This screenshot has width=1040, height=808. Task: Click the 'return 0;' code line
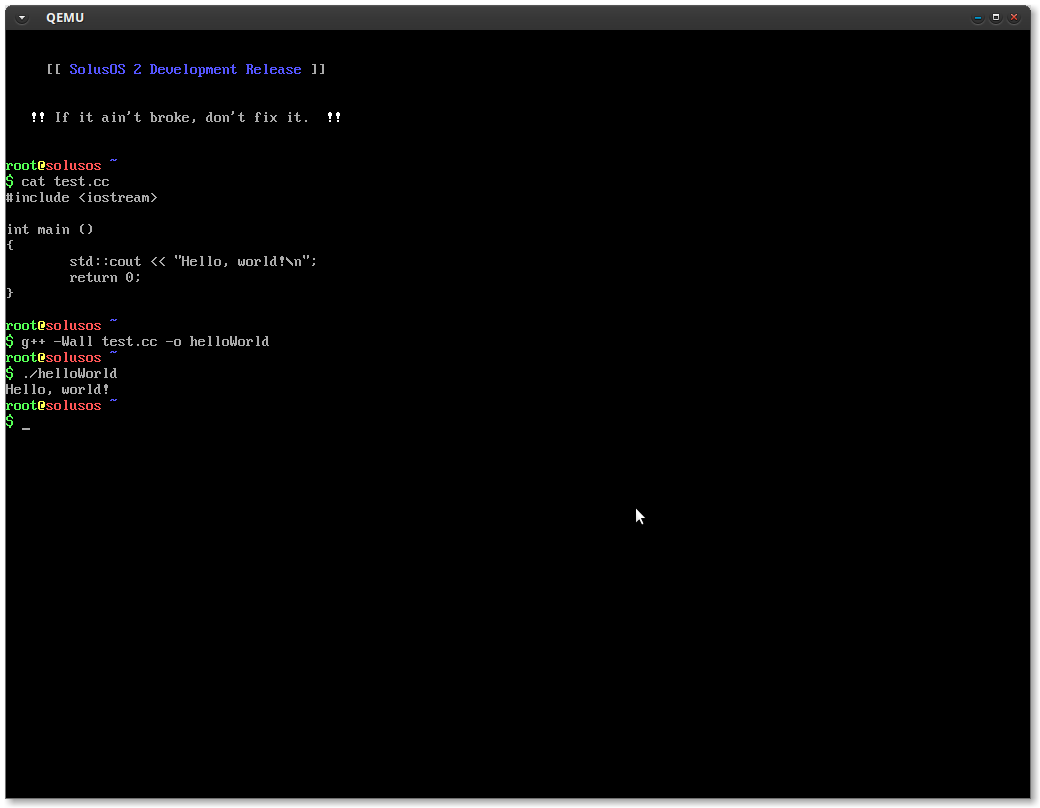pyautogui.click(x=105, y=278)
